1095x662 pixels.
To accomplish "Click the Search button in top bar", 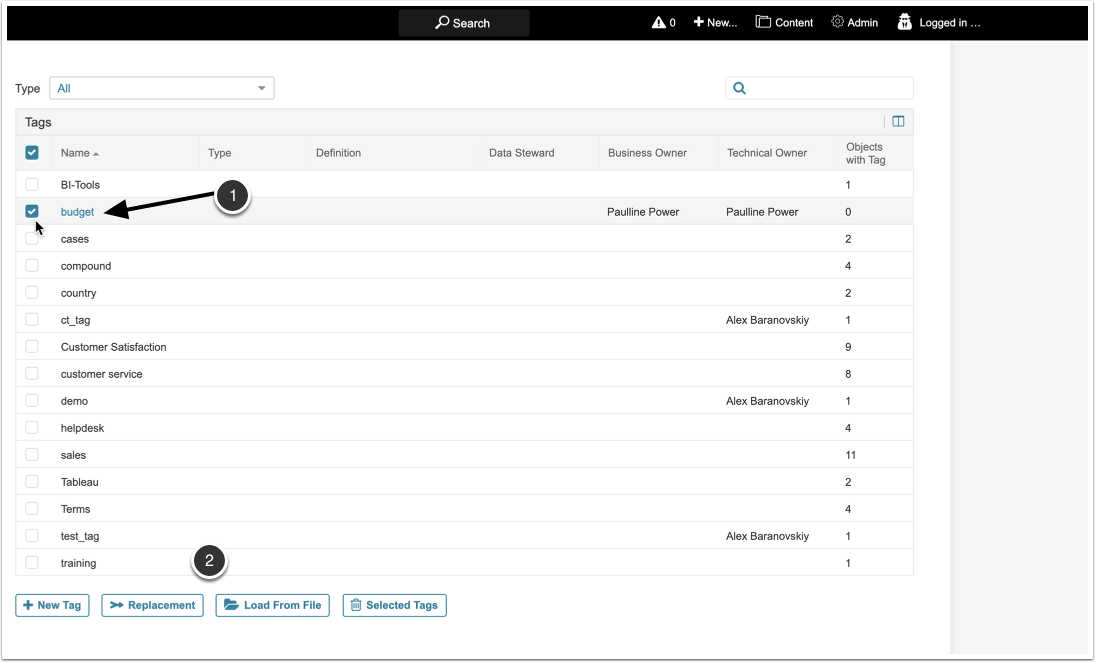I will click(x=463, y=23).
